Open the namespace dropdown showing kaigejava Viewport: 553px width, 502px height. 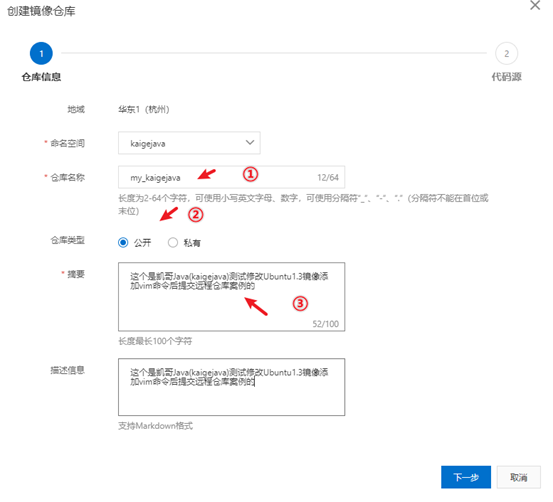click(189, 143)
